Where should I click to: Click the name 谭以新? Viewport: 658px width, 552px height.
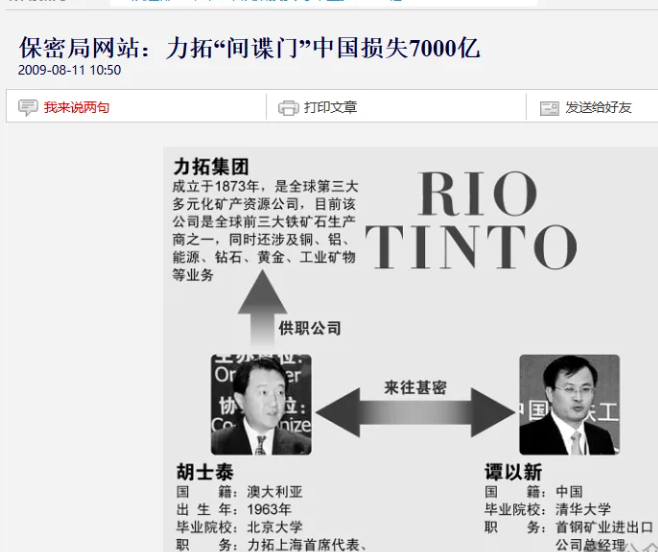click(513, 472)
